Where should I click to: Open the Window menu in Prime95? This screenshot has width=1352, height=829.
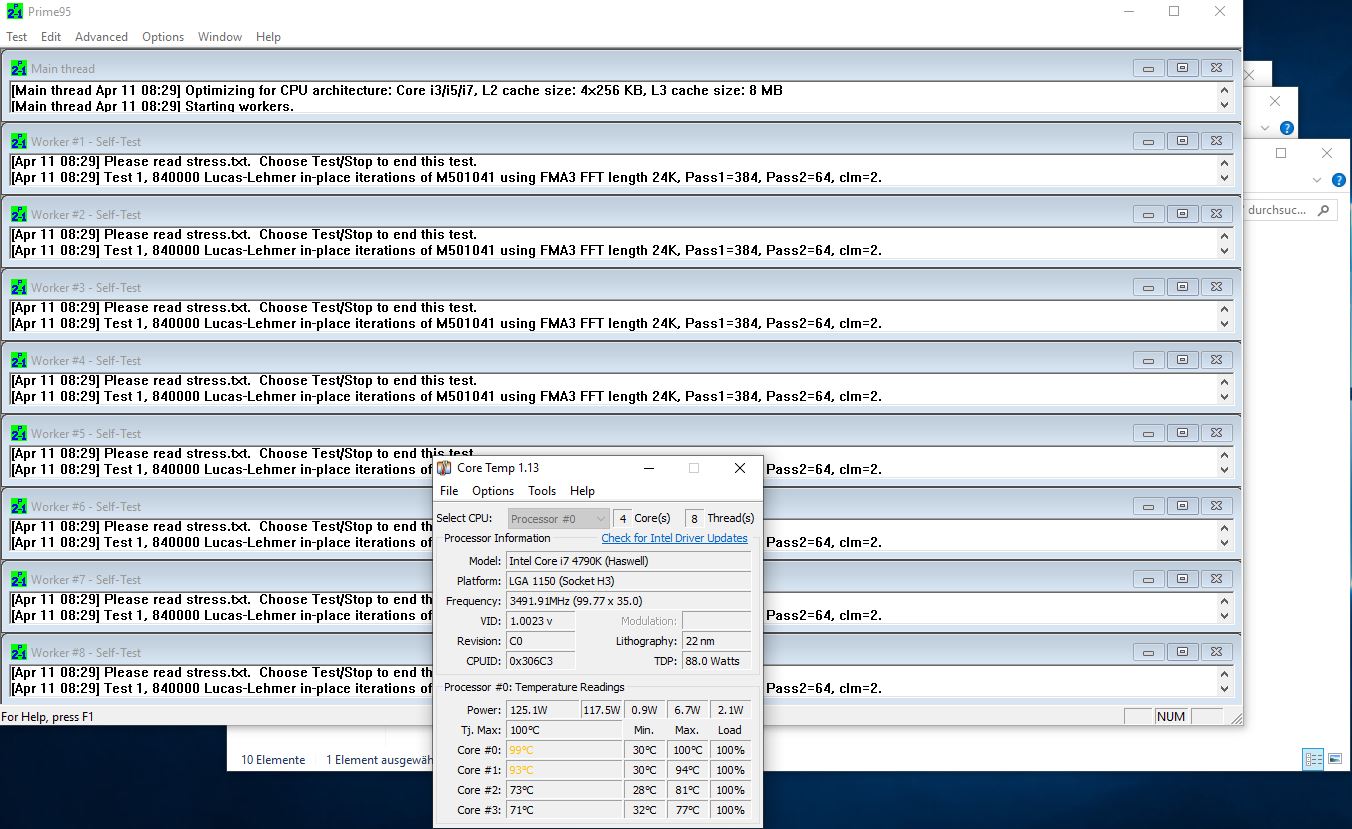[220, 37]
